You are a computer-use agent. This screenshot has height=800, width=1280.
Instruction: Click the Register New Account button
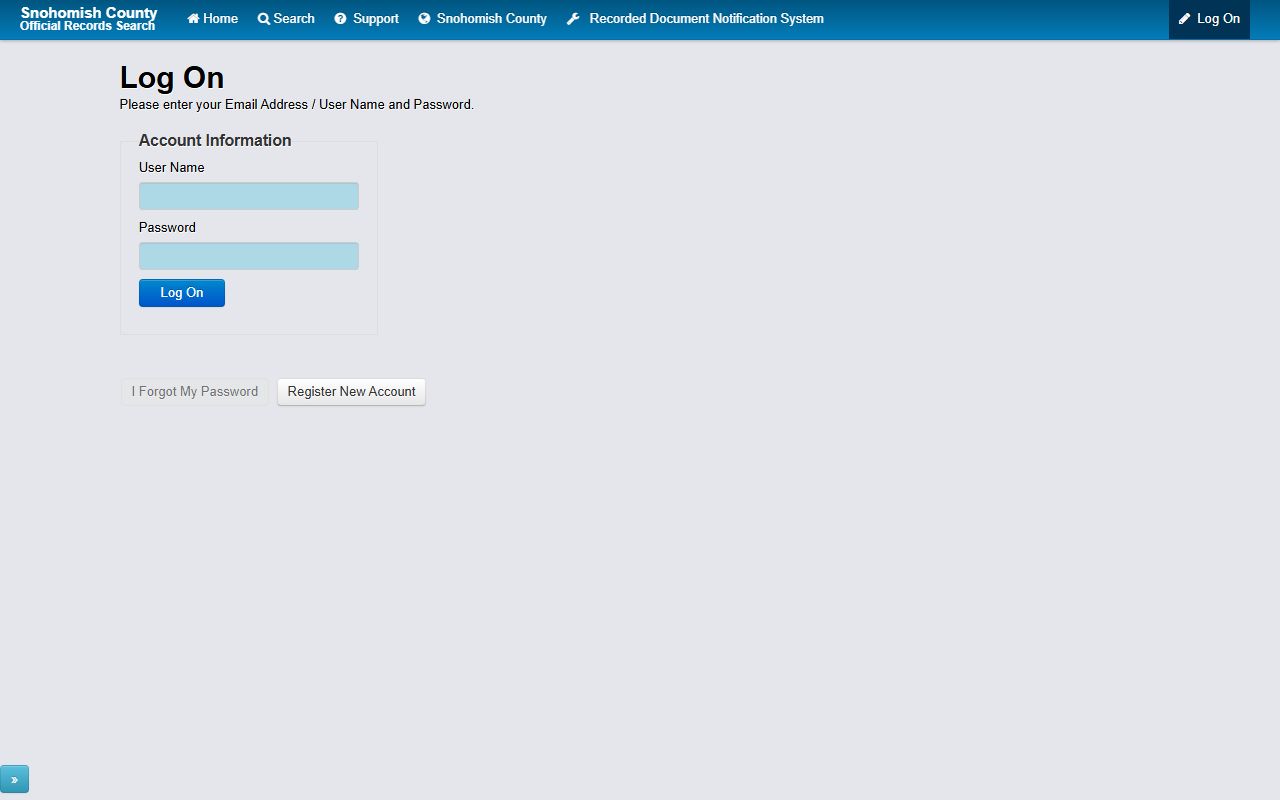coord(351,392)
